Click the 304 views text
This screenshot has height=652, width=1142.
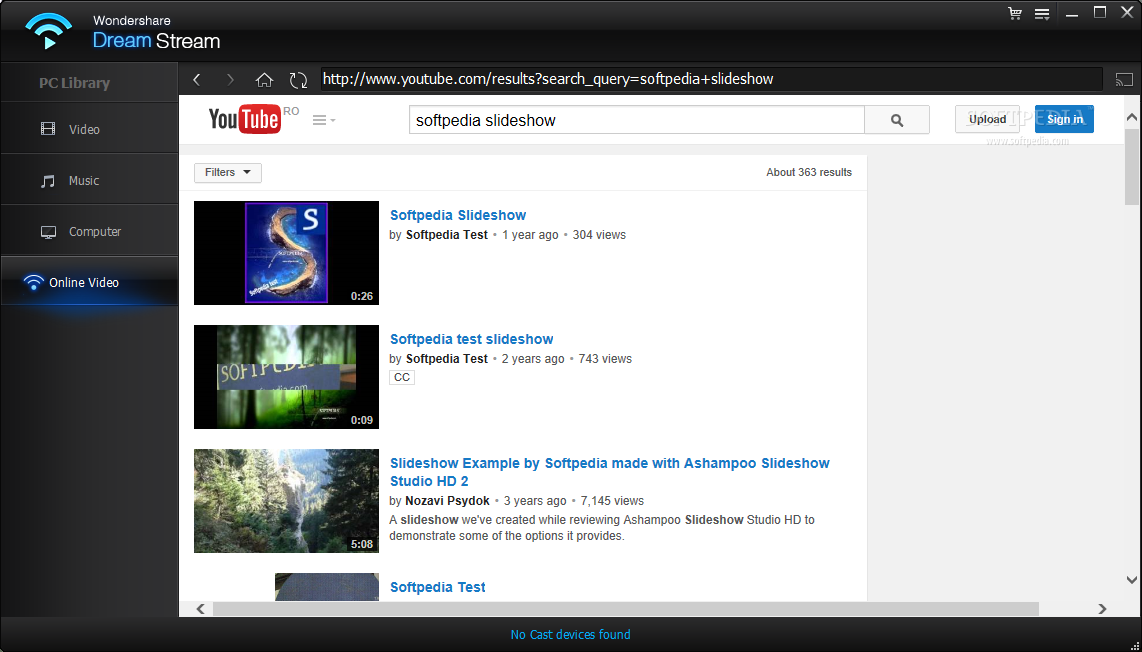pyautogui.click(x=599, y=235)
